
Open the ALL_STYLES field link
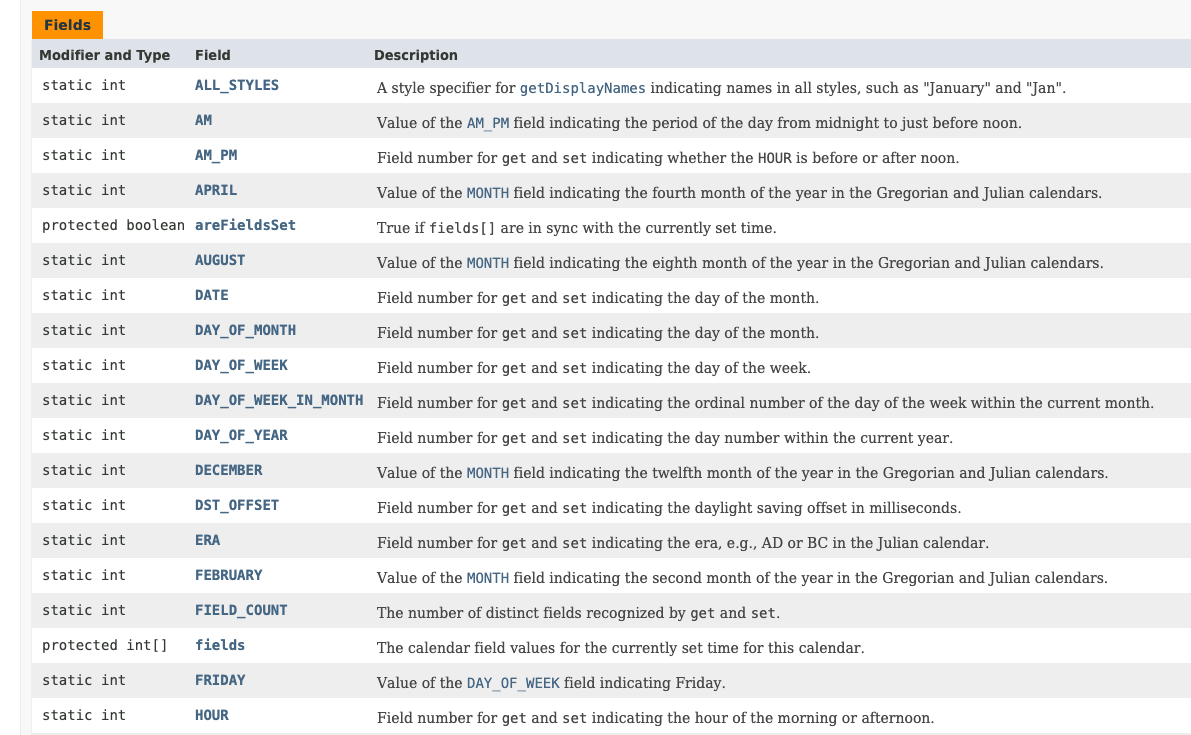[x=237, y=85]
